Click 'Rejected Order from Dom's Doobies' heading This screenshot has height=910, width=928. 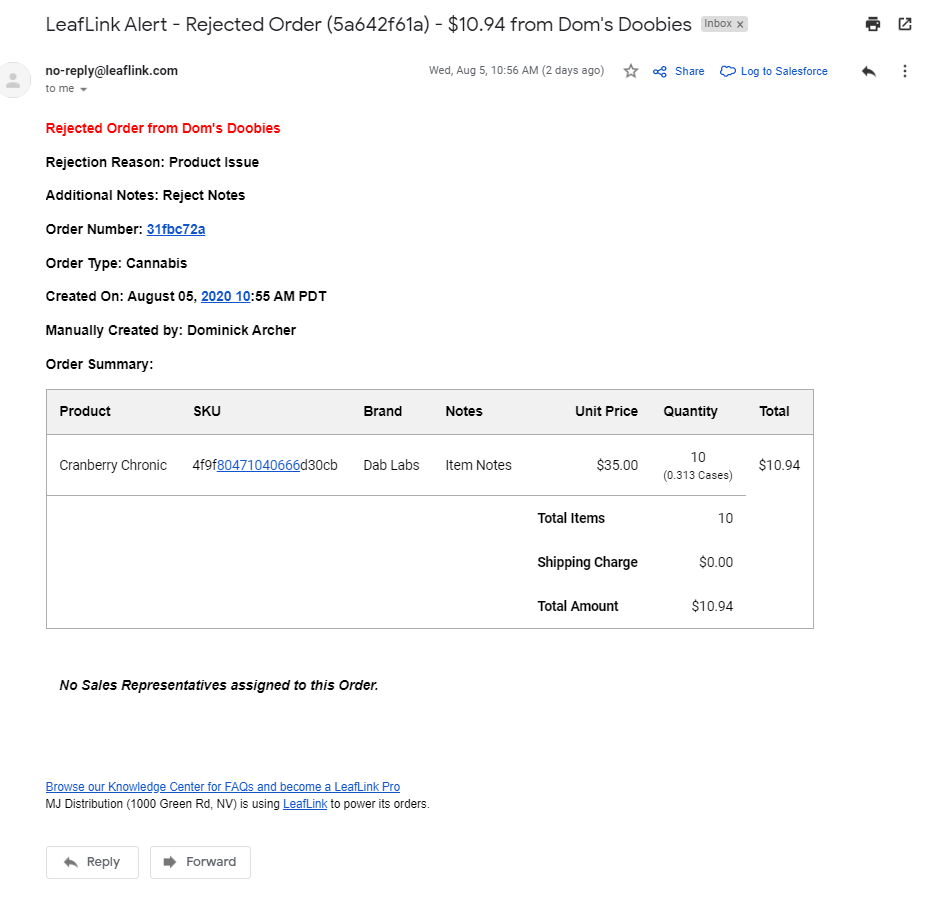tap(163, 128)
